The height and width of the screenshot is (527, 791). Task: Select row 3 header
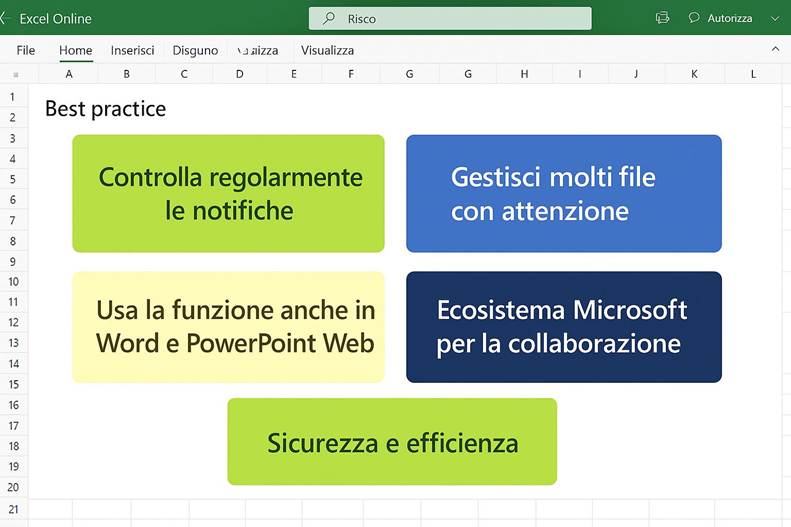pos(13,138)
